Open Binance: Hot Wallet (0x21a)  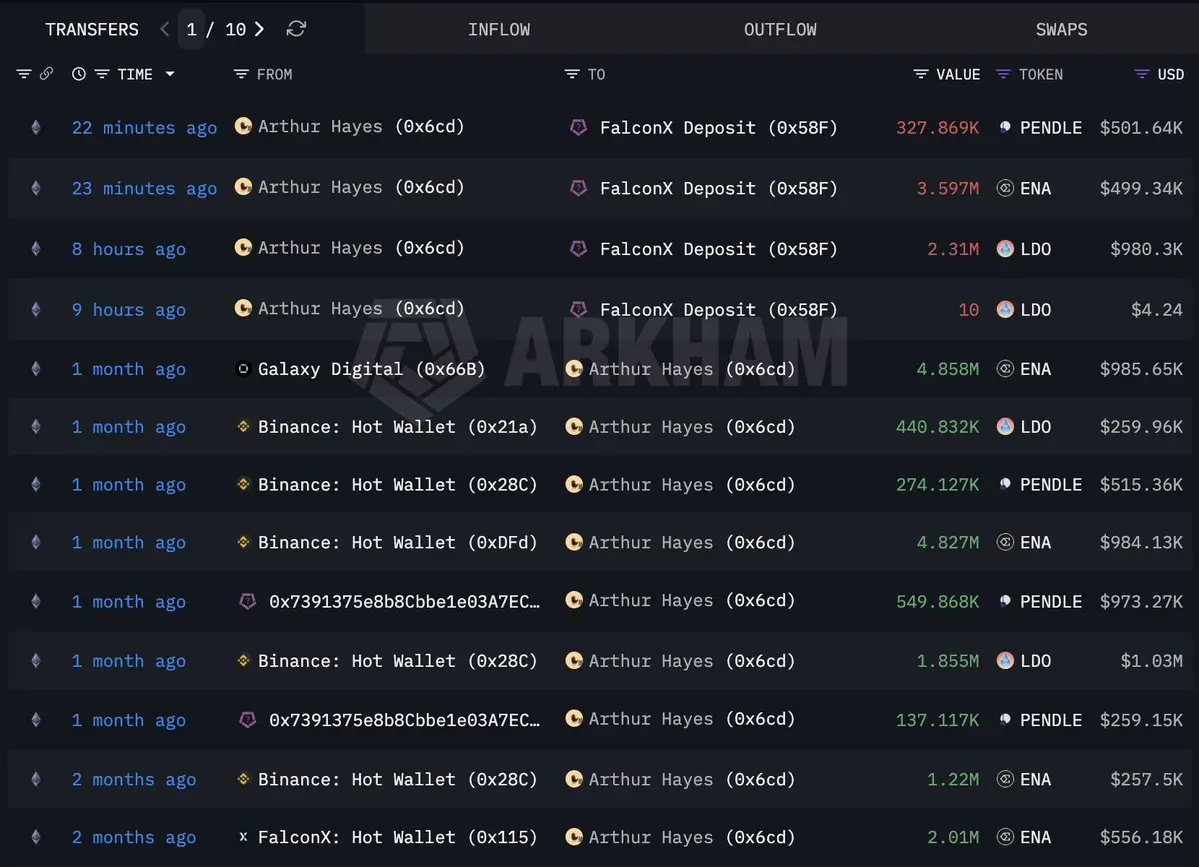point(398,427)
